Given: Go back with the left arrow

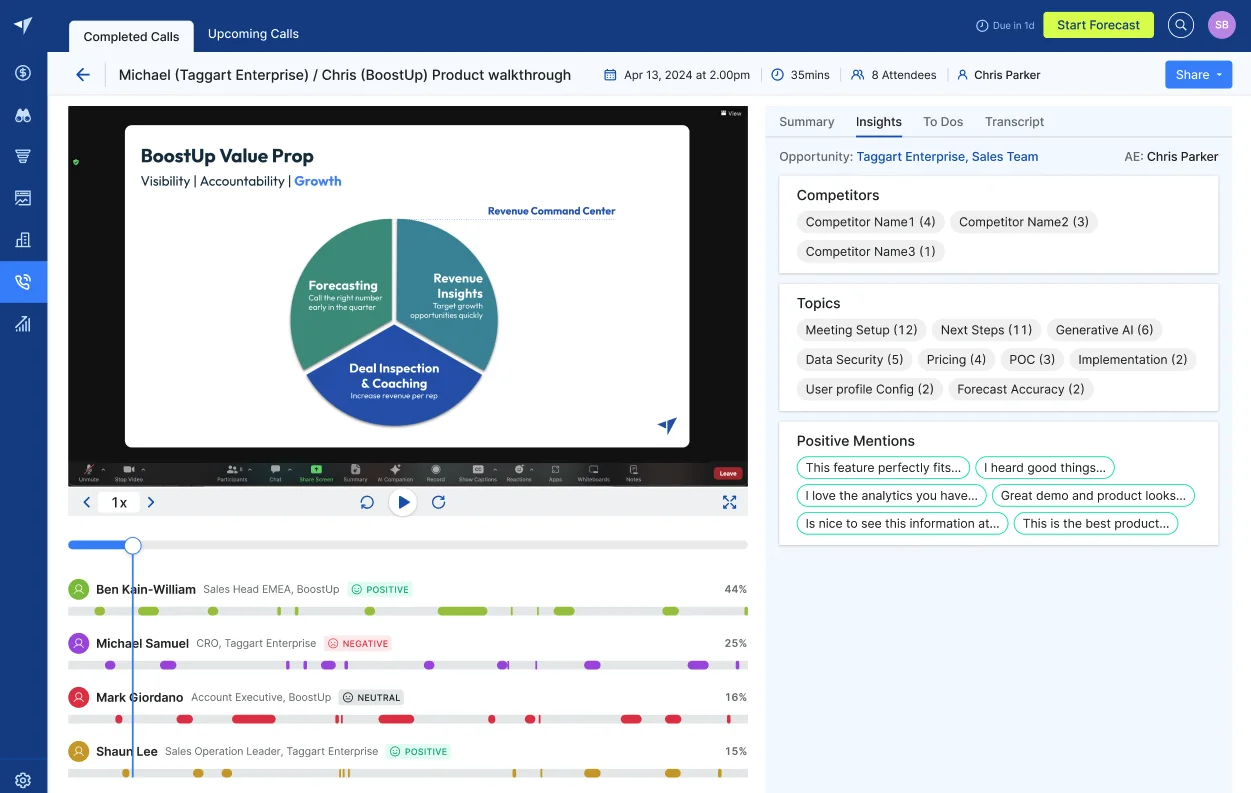Looking at the screenshot, I should click(83, 75).
